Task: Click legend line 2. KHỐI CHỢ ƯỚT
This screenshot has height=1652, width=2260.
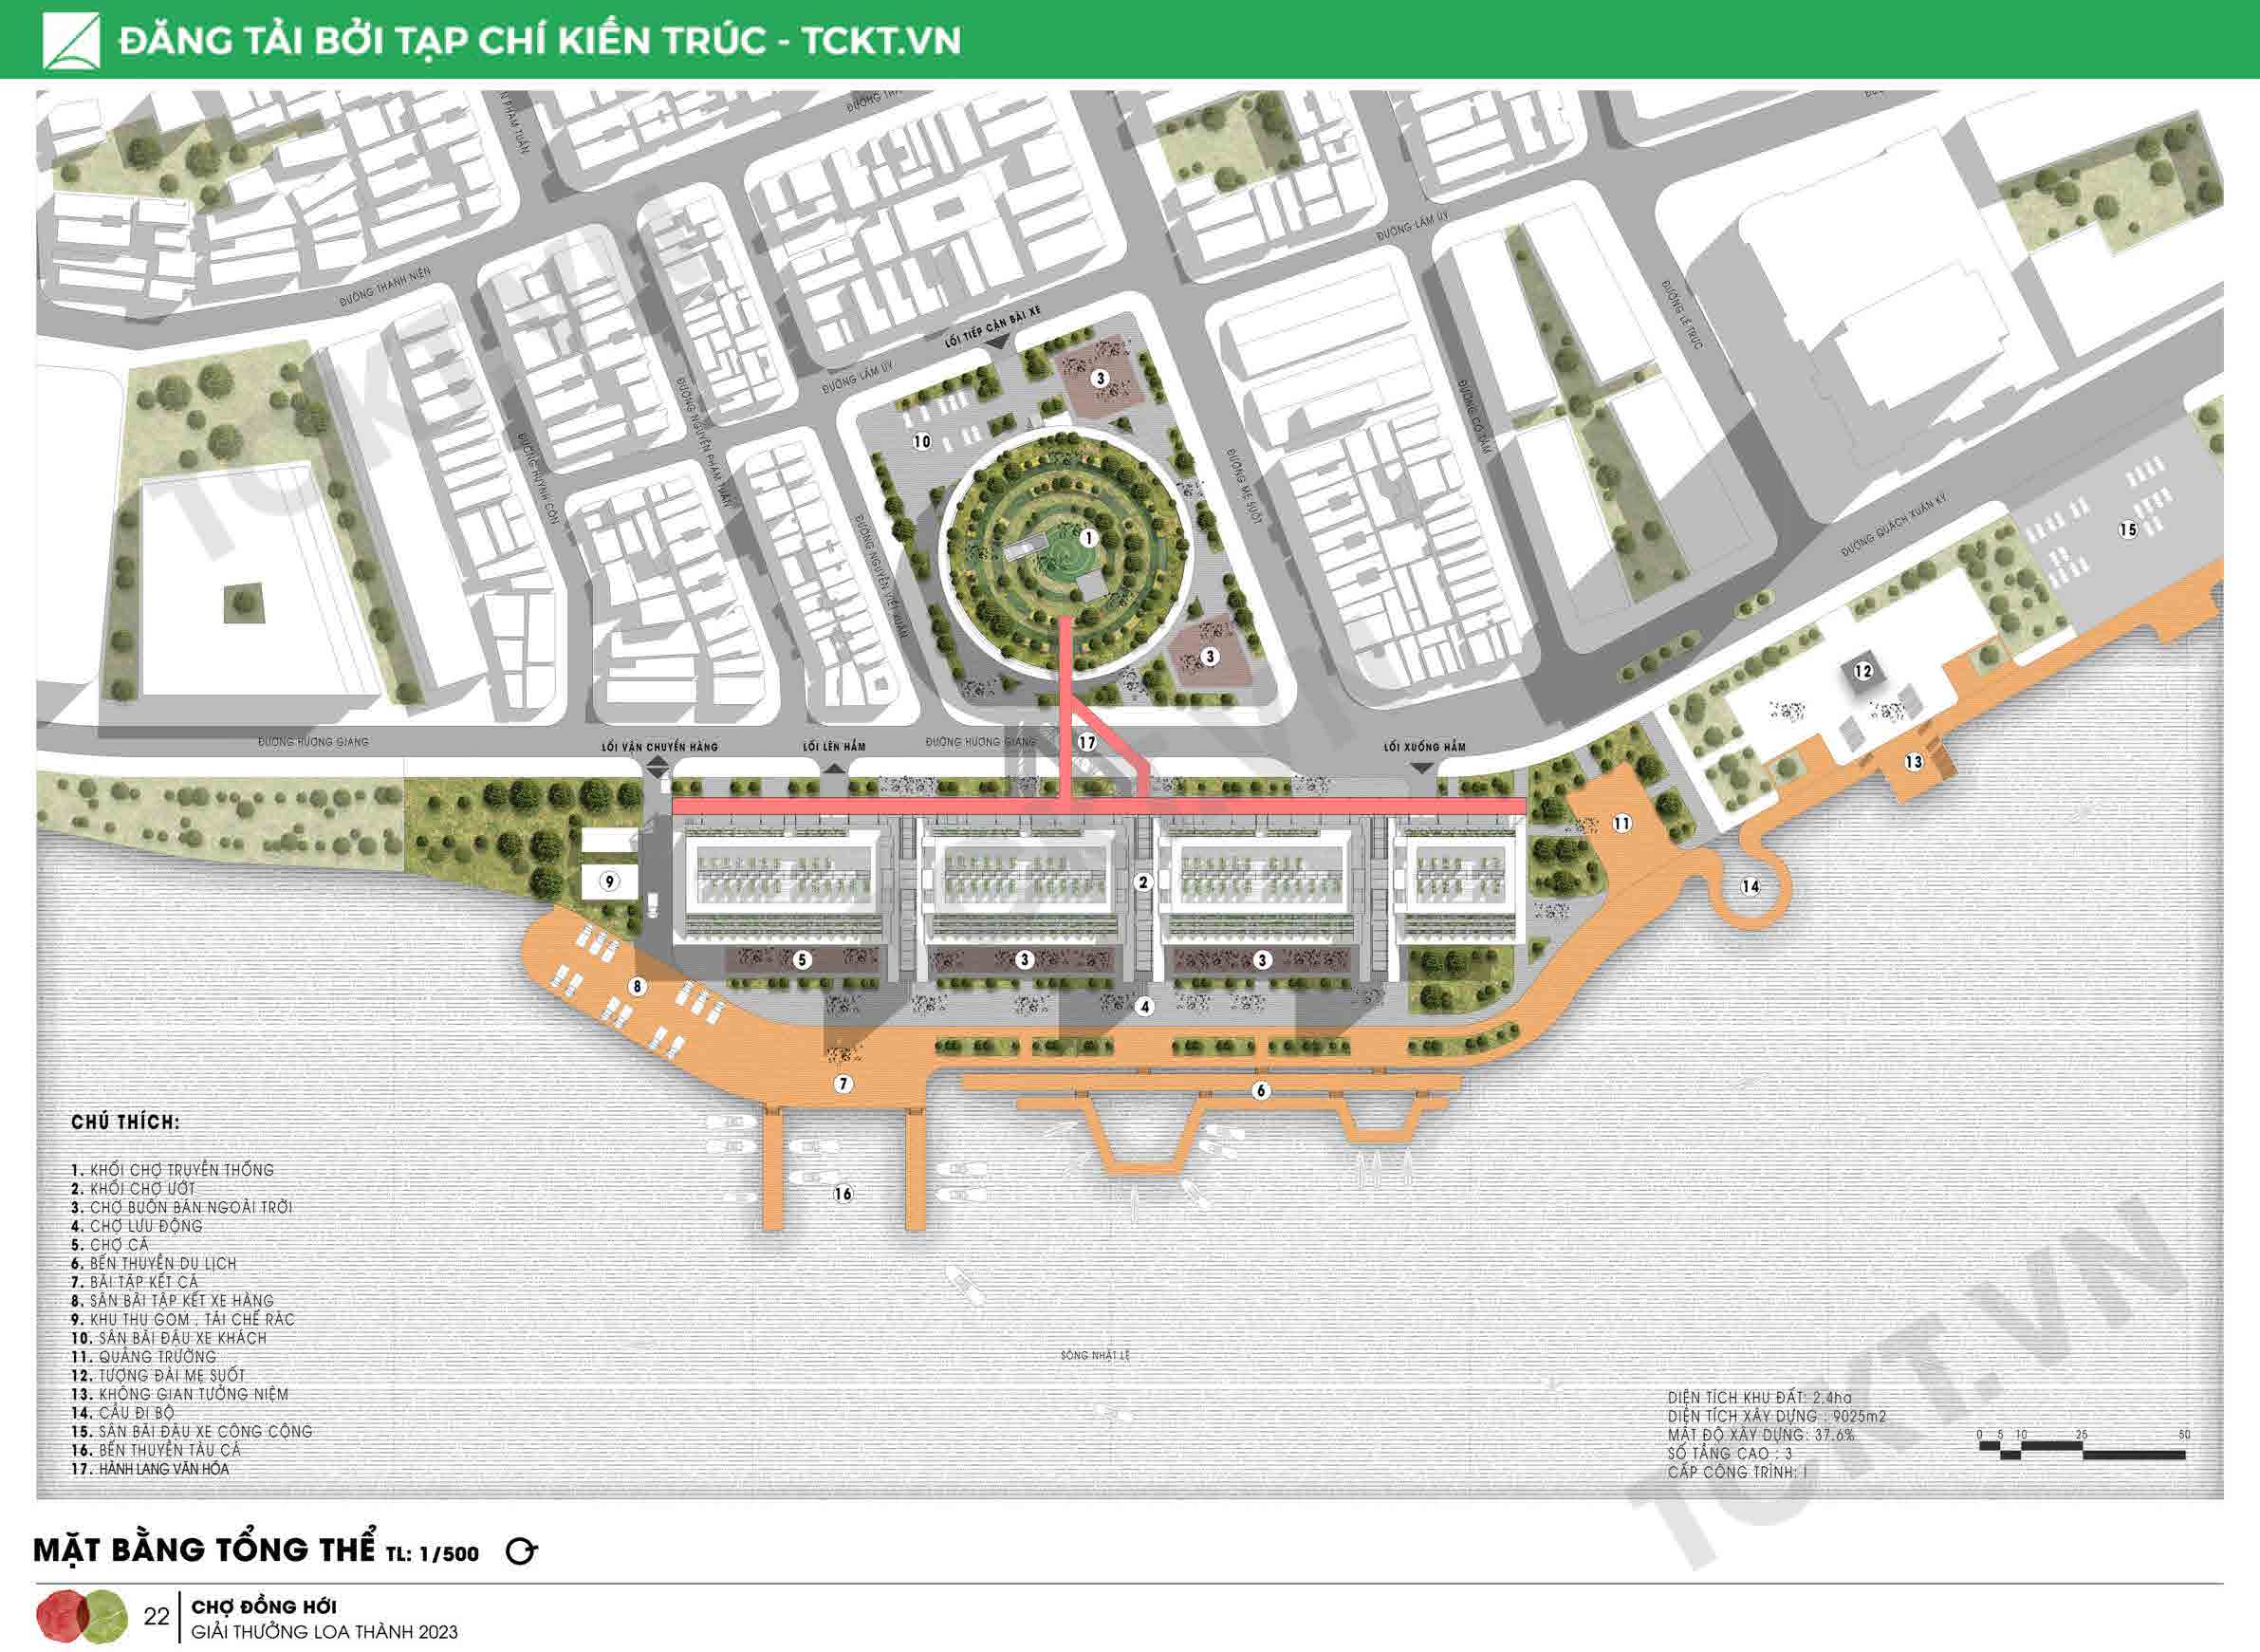Action: pyautogui.click(x=133, y=1189)
